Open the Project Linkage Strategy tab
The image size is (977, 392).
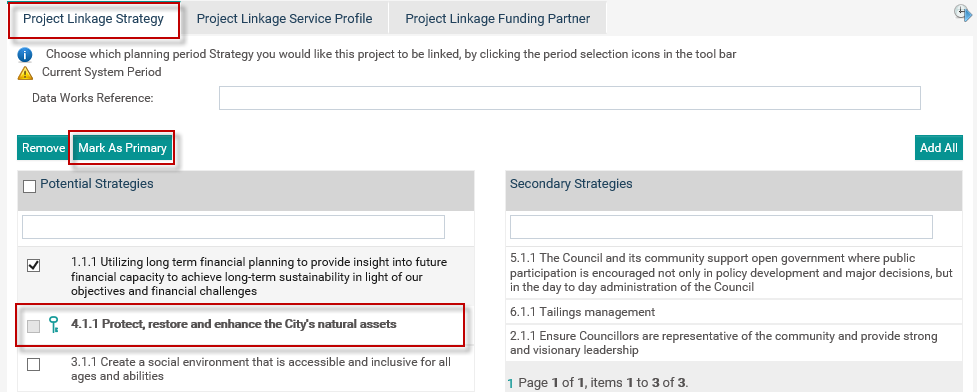tap(93, 19)
